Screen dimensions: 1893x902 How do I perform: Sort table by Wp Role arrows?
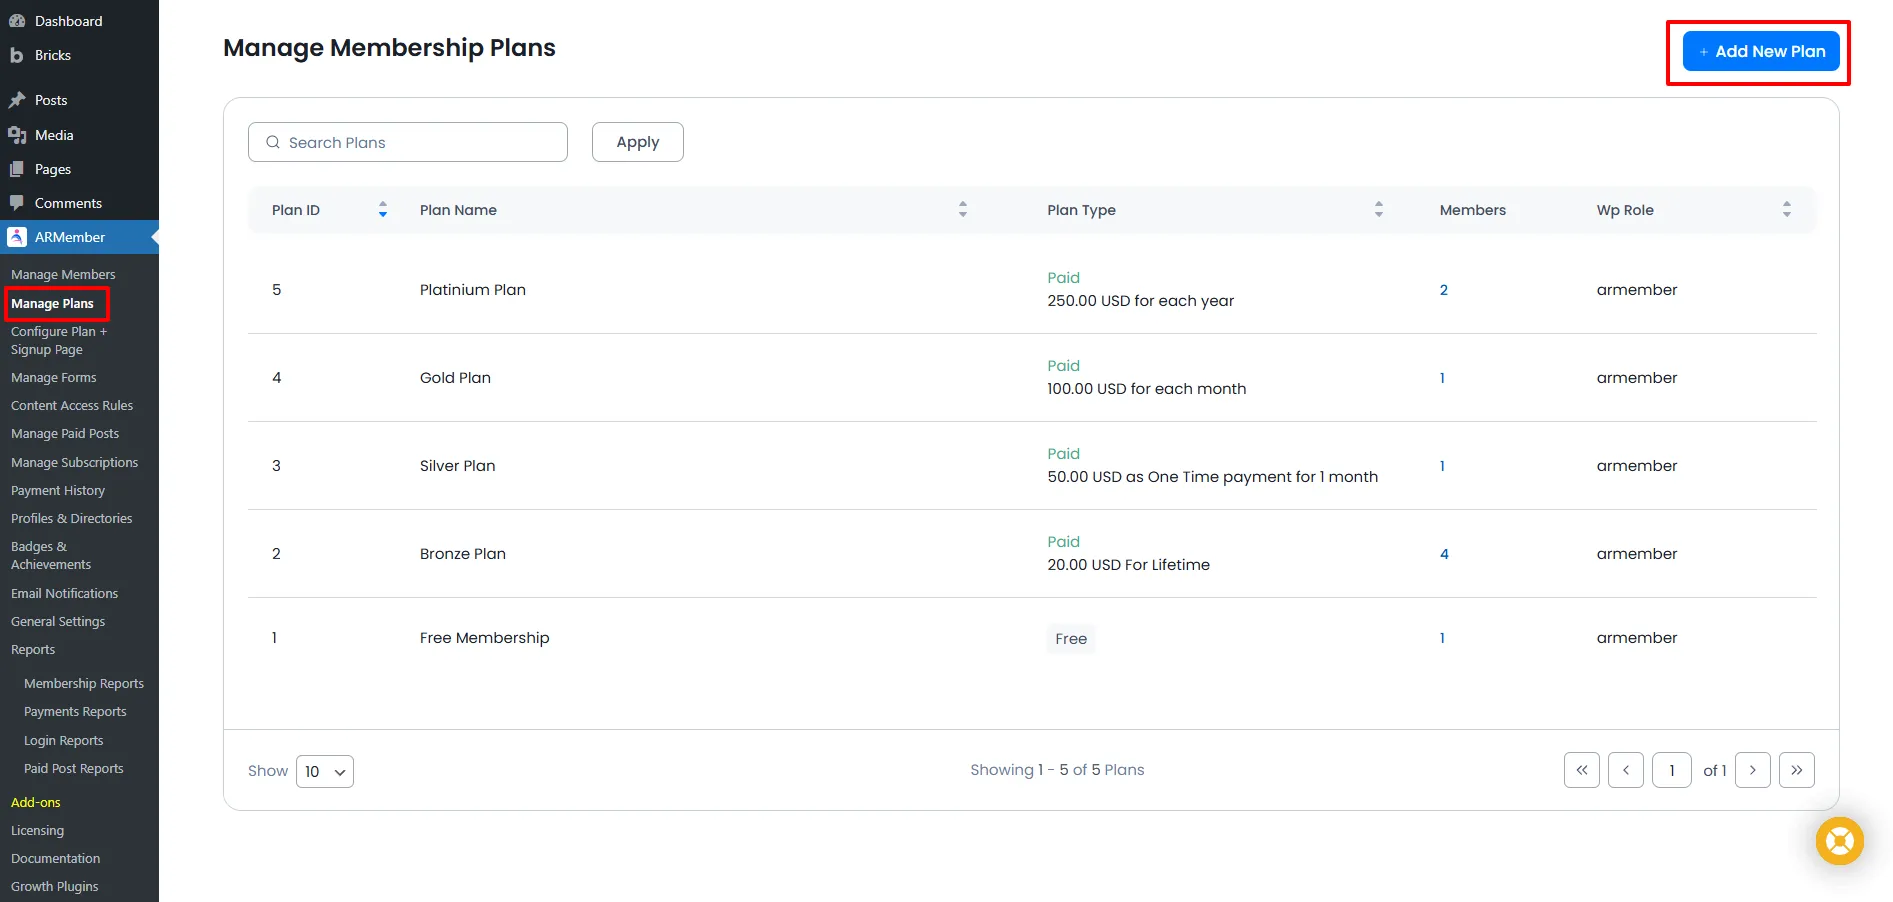[1786, 210]
